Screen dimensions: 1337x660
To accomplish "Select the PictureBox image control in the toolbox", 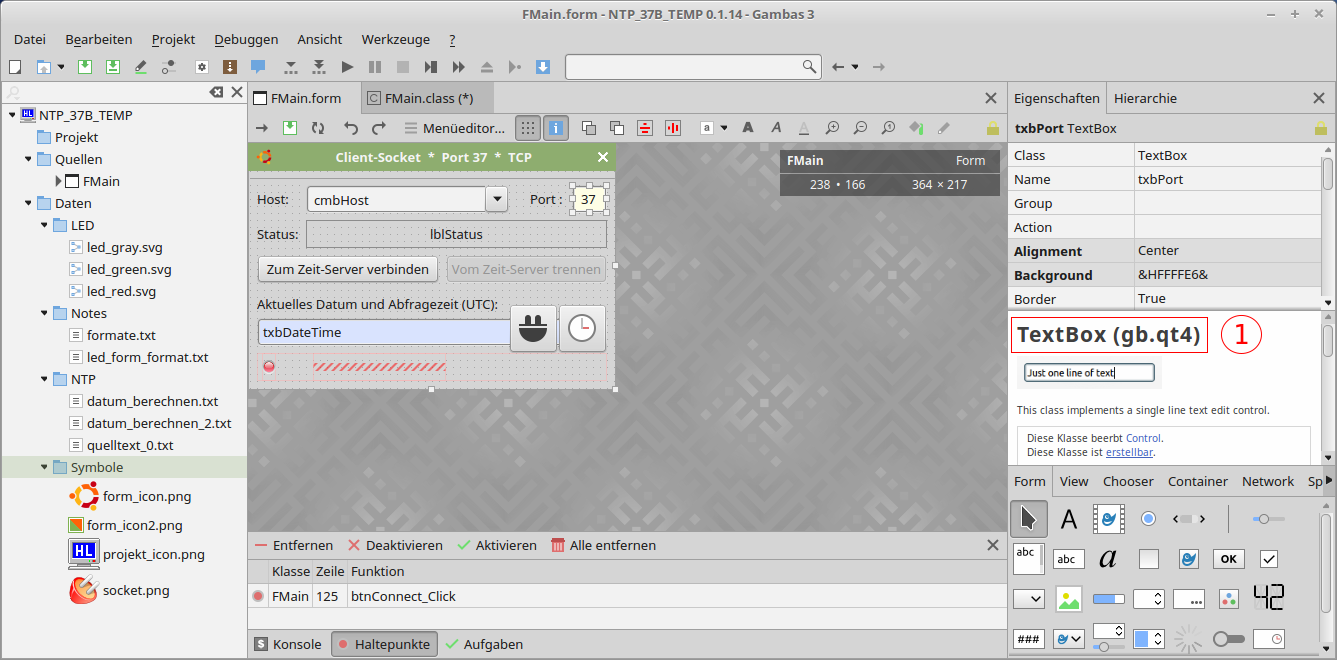I will (1069, 599).
